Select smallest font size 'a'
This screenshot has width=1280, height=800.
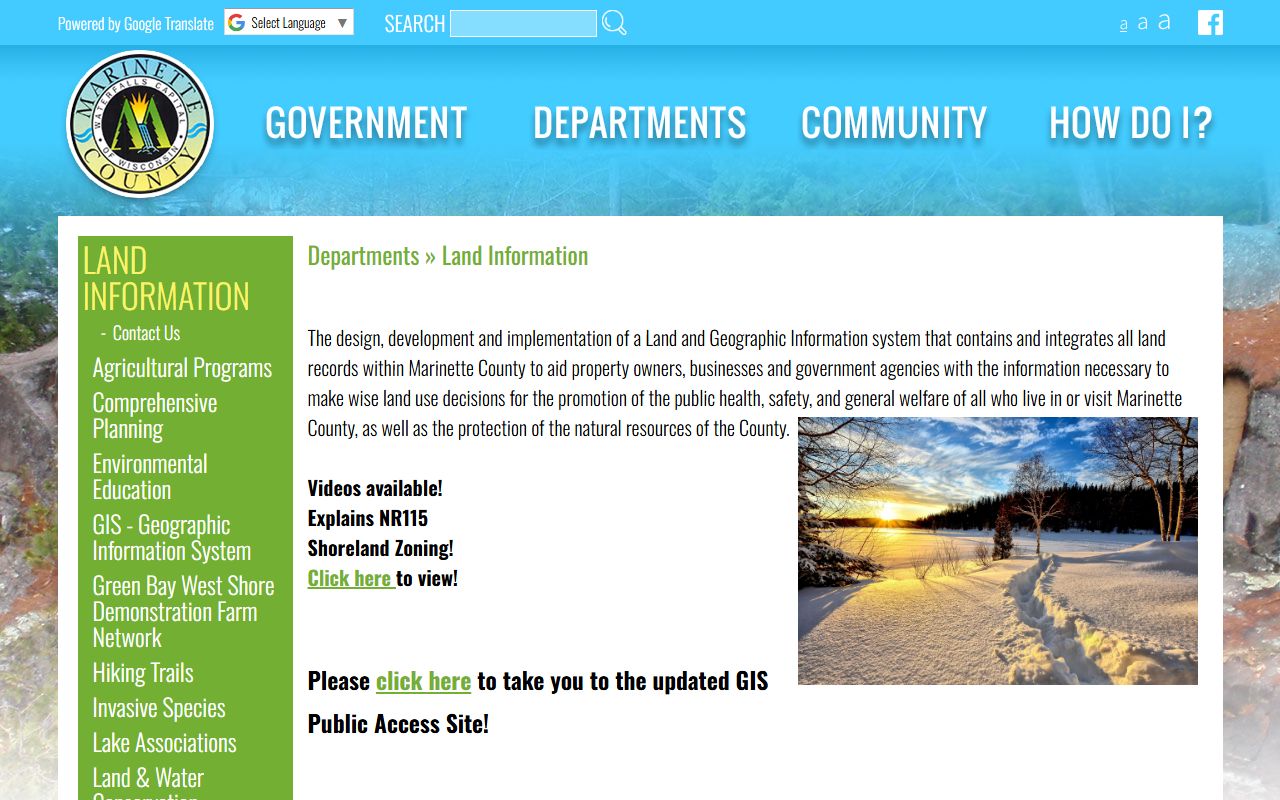coord(1123,24)
